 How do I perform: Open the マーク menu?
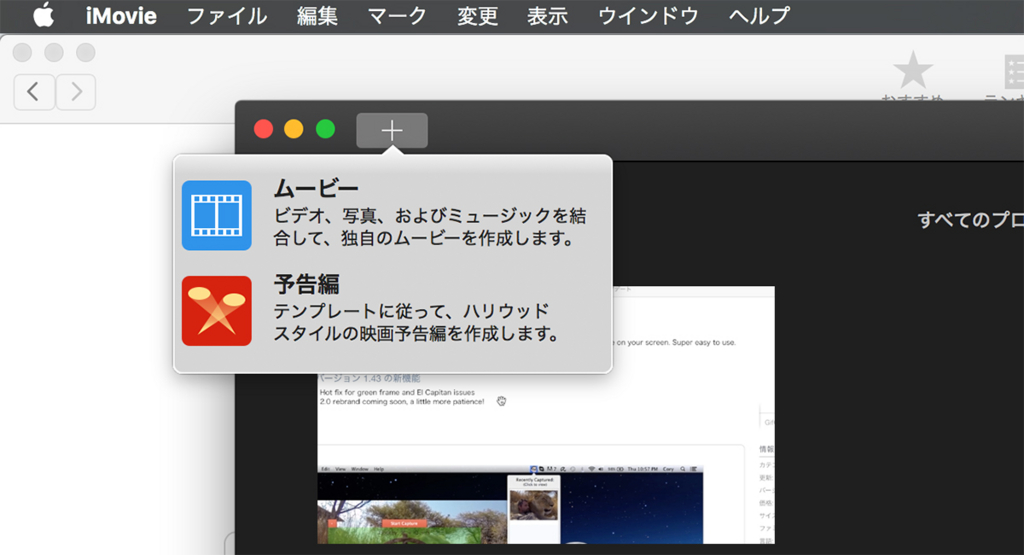click(397, 16)
